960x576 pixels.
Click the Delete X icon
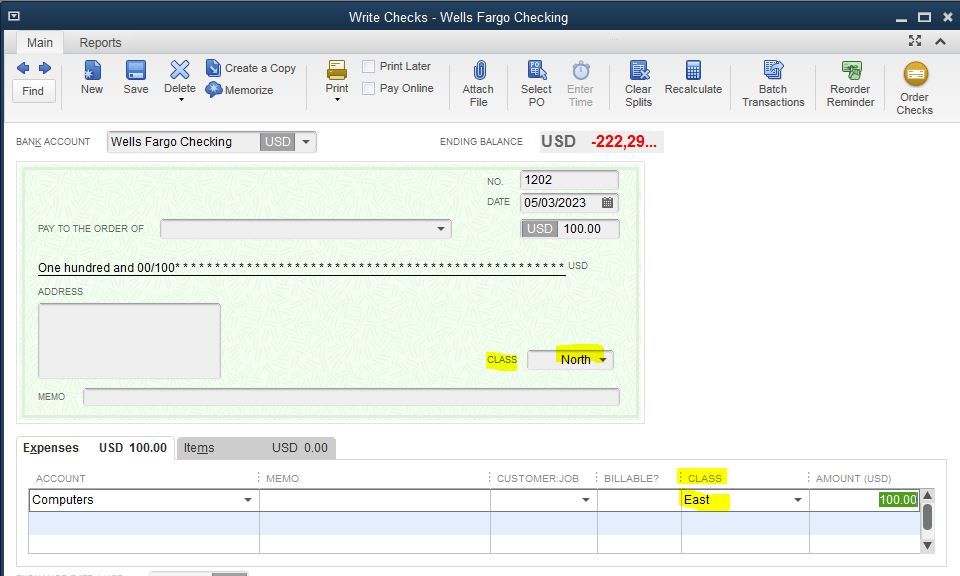(180, 70)
